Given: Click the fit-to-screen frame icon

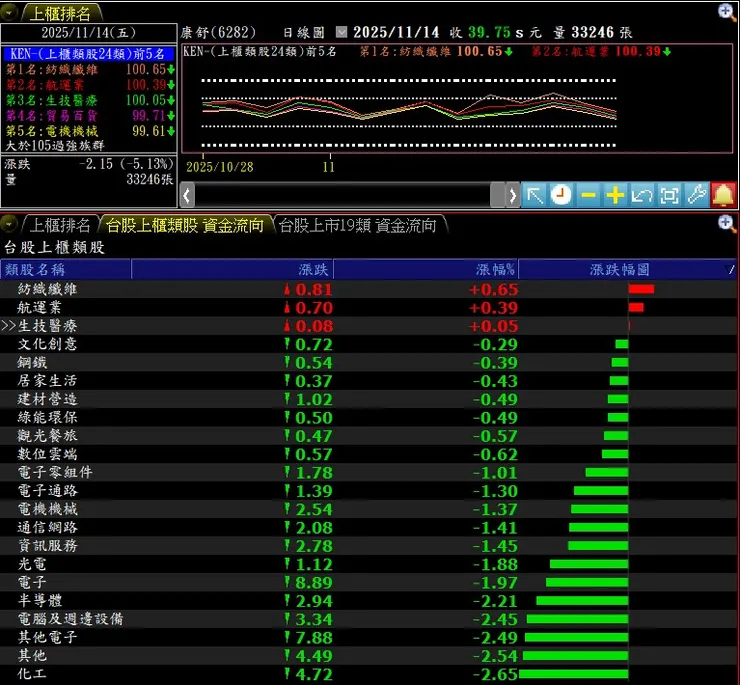Looking at the screenshot, I should tap(669, 195).
